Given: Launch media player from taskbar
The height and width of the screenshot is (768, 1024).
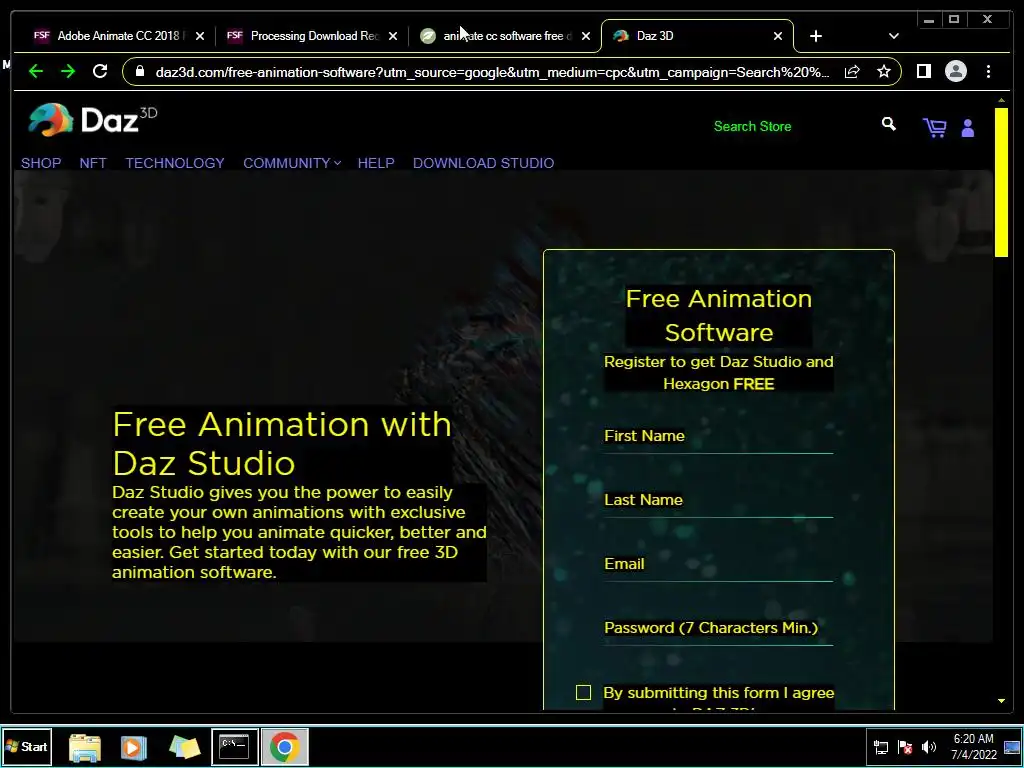Looking at the screenshot, I should (x=133, y=747).
